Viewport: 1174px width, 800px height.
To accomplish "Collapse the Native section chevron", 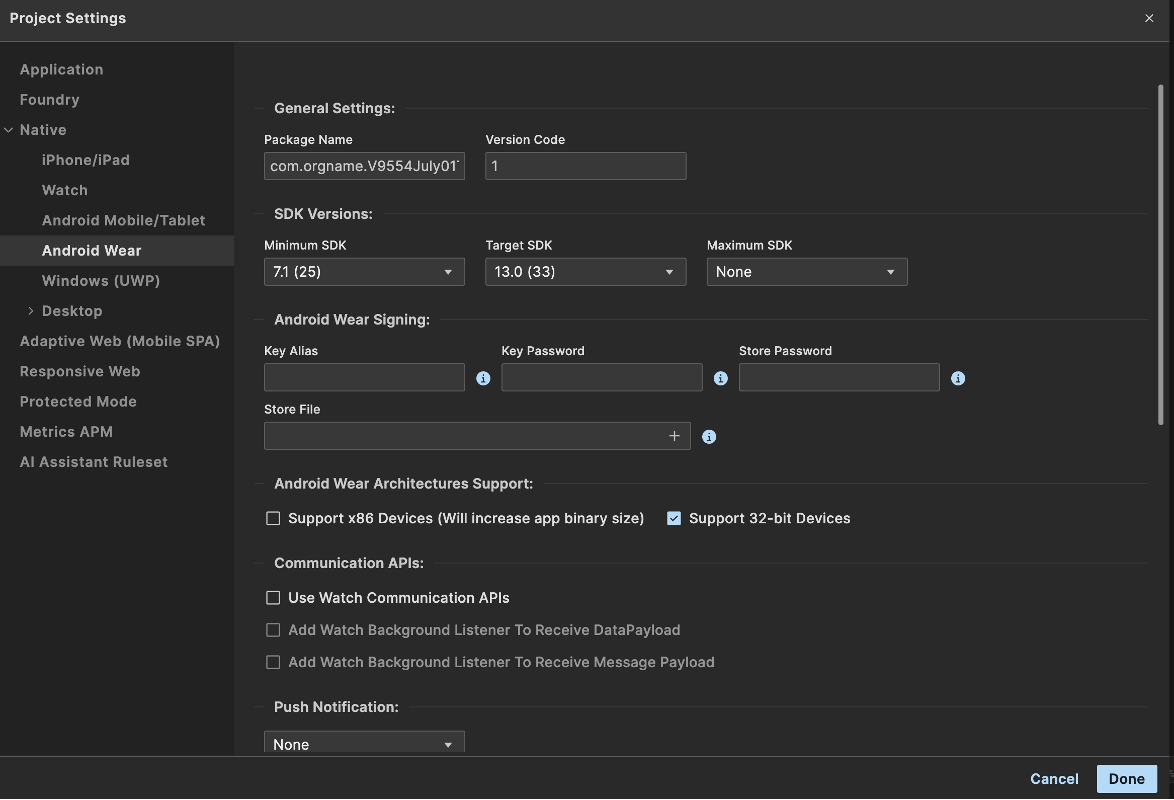I will [x=9, y=130].
